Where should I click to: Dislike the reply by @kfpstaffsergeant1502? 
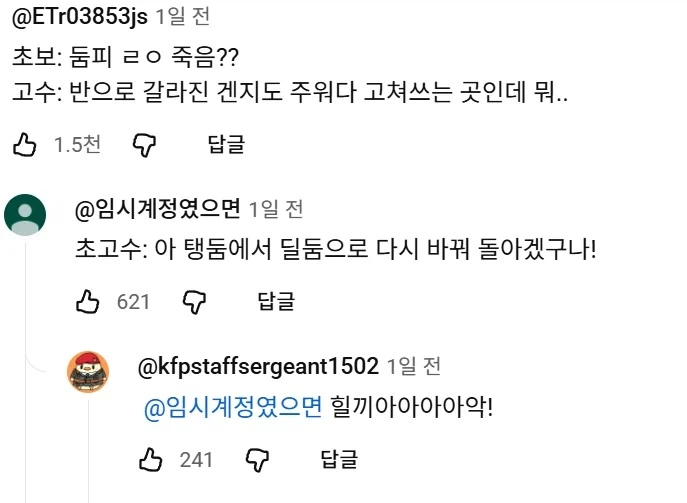point(257,459)
